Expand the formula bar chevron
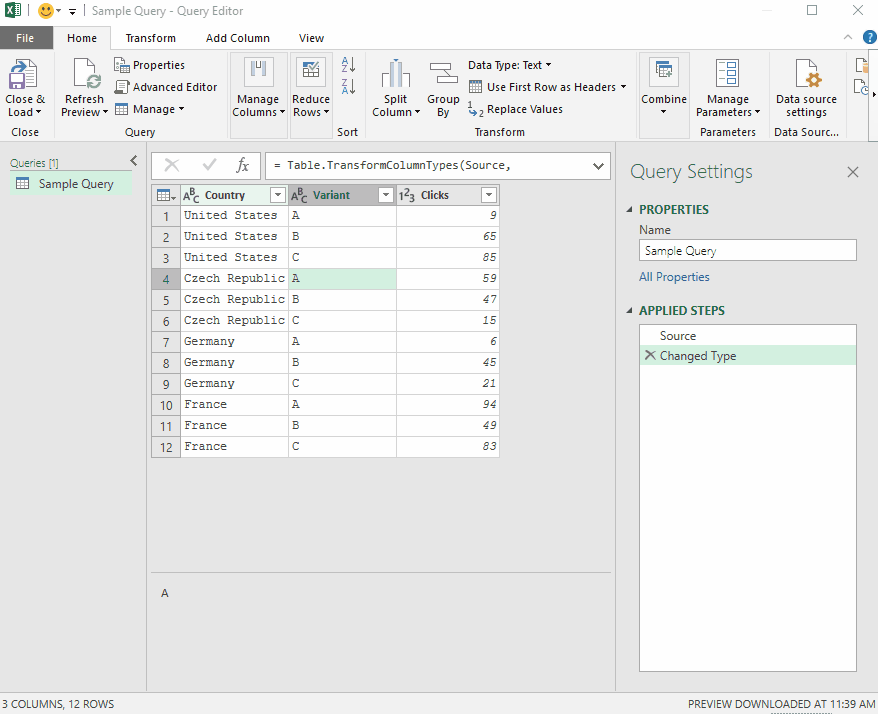The image size is (878, 714). click(x=598, y=166)
